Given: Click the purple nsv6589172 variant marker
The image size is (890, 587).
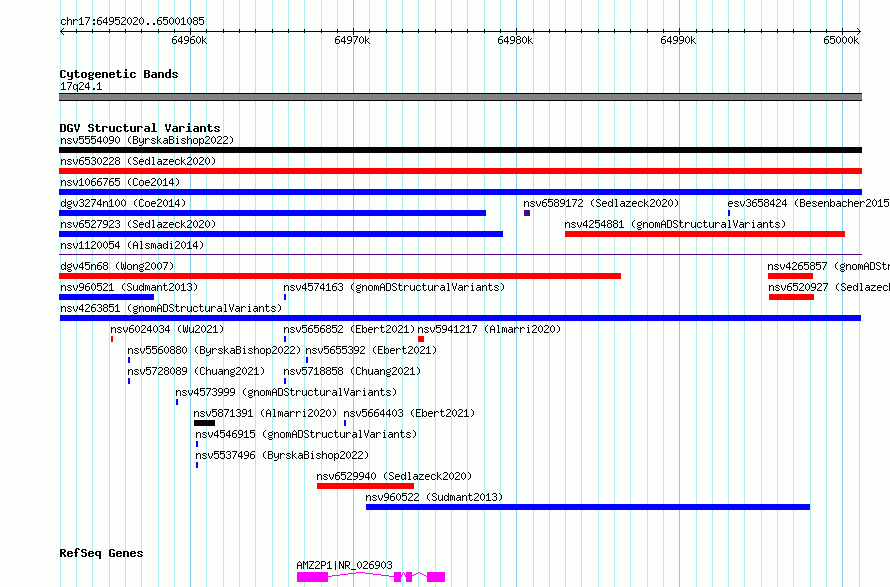Looking at the screenshot, I should (527, 213).
